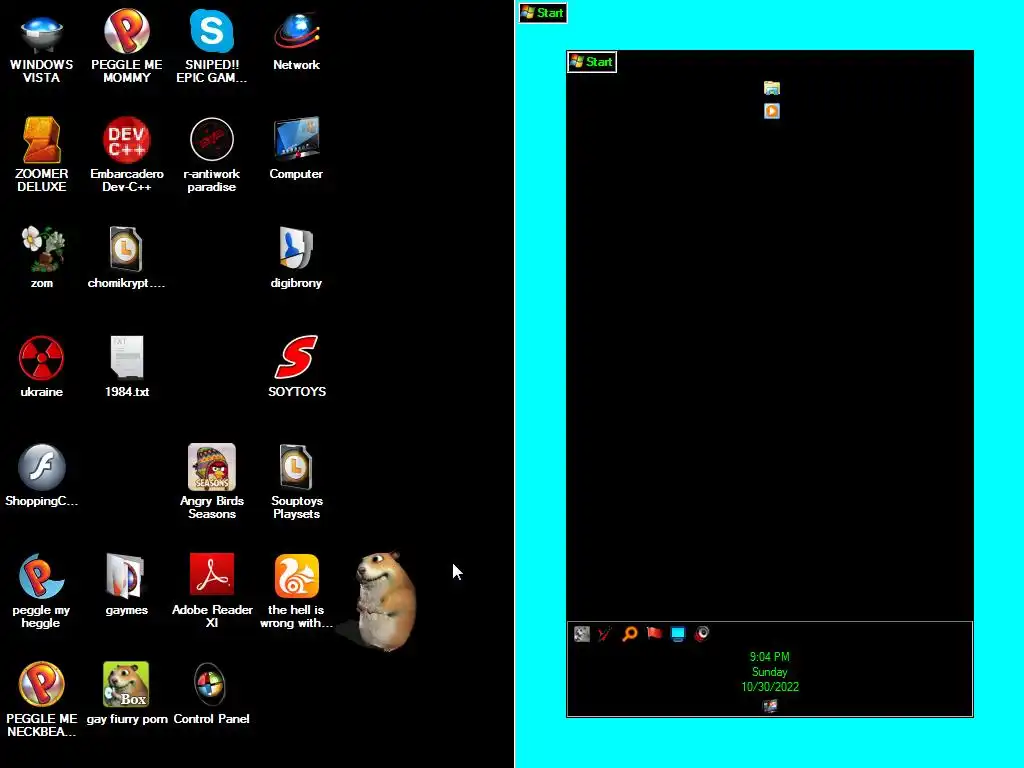Click the red checkmark tray icon
The height and width of the screenshot is (768, 1024).
pos(605,633)
